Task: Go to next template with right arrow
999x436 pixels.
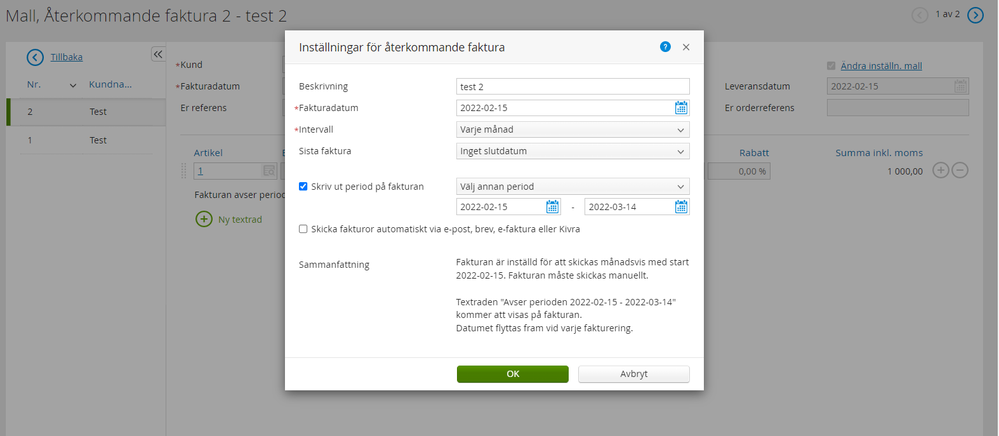Action: click(x=975, y=15)
